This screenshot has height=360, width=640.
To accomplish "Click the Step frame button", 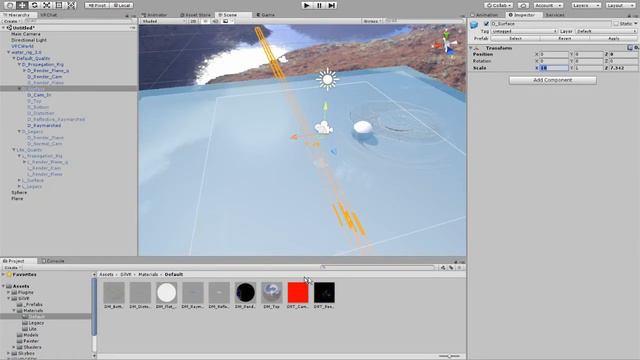I will [332, 5].
